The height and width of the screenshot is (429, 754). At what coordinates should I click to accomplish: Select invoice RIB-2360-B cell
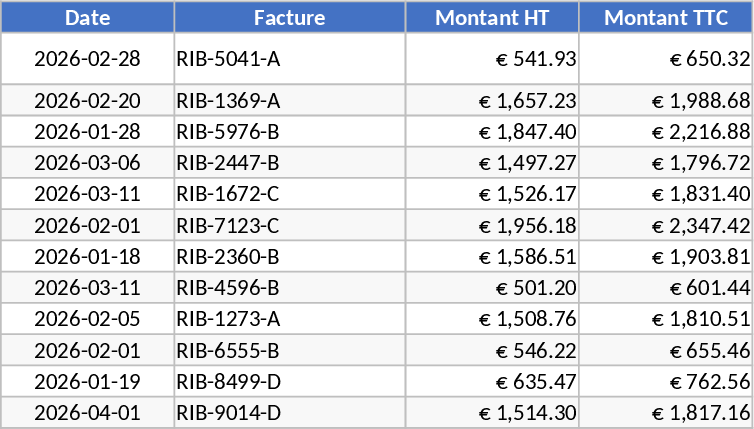click(x=290, y=257)
